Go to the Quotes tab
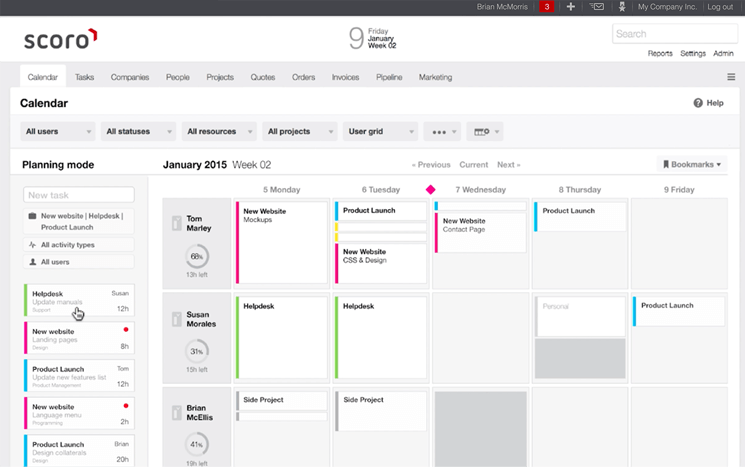745x467 pixels. [263, 77]
